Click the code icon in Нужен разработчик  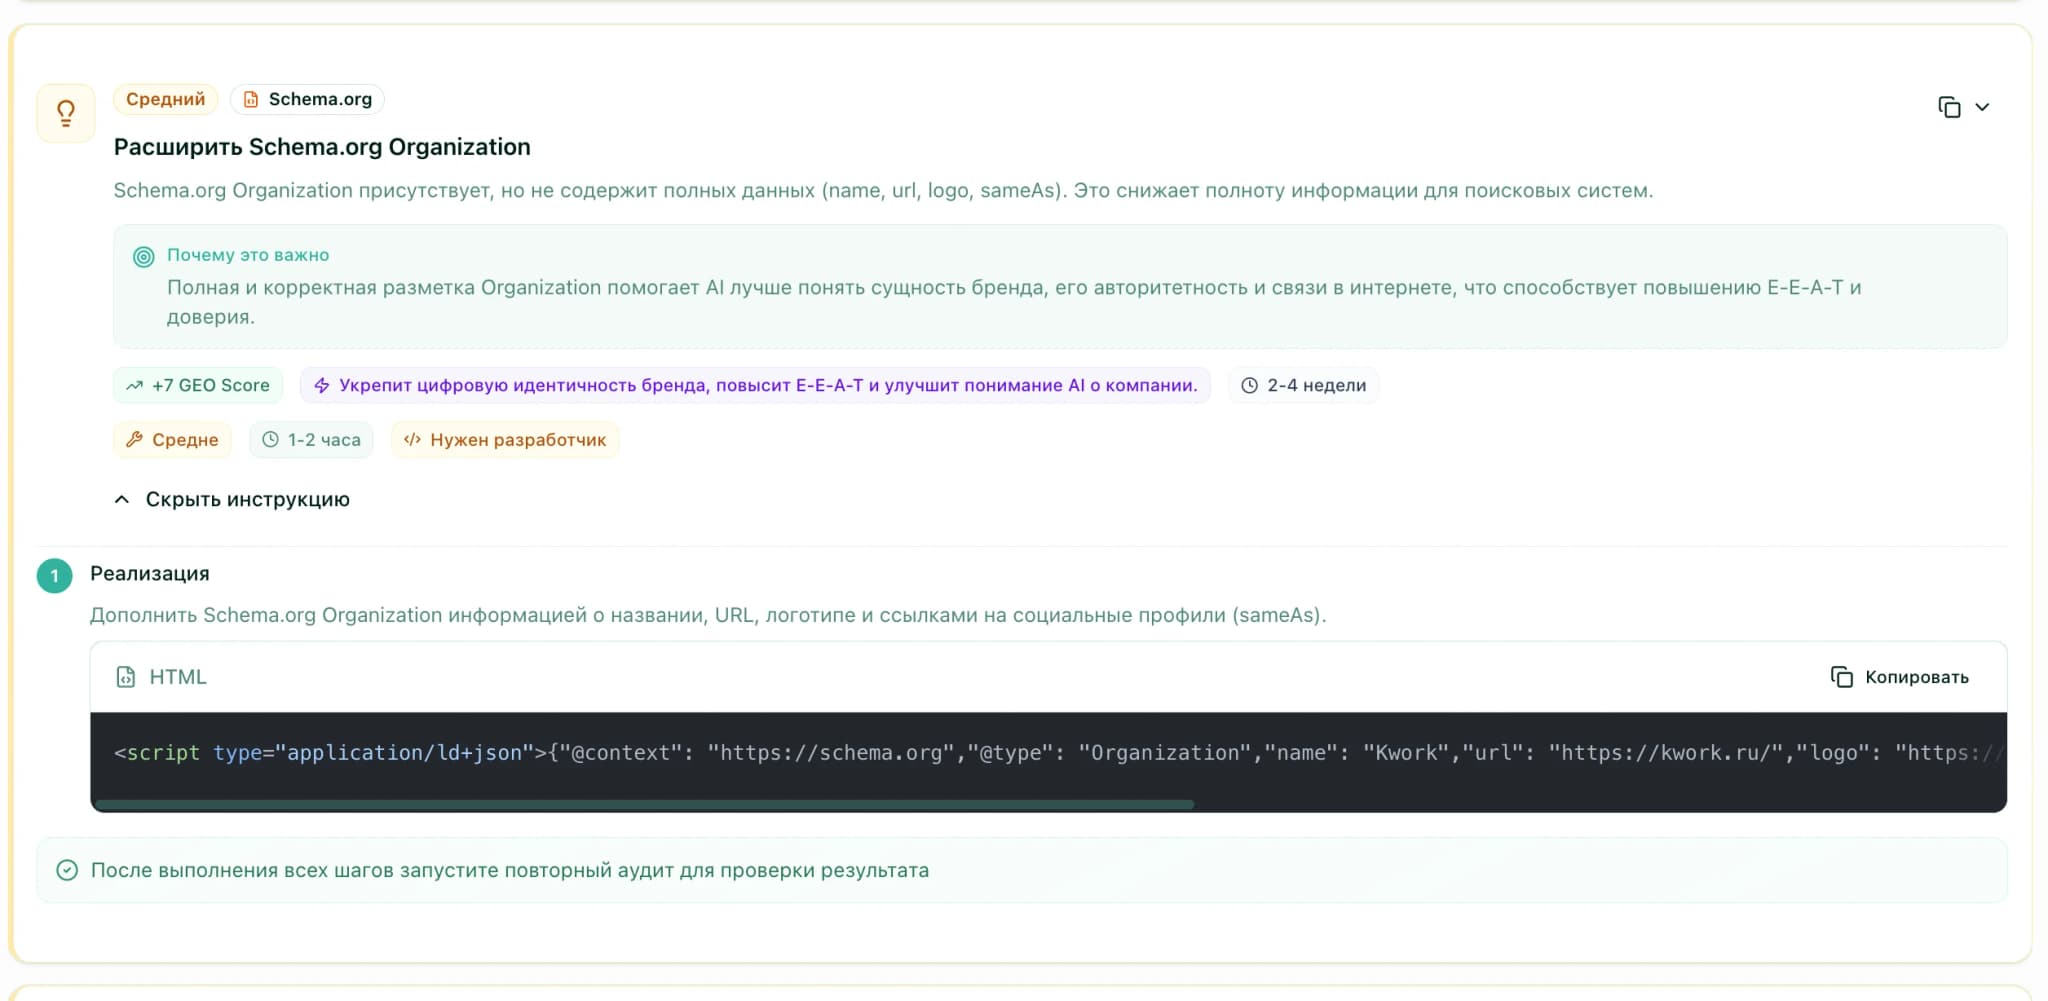point(412,439)
